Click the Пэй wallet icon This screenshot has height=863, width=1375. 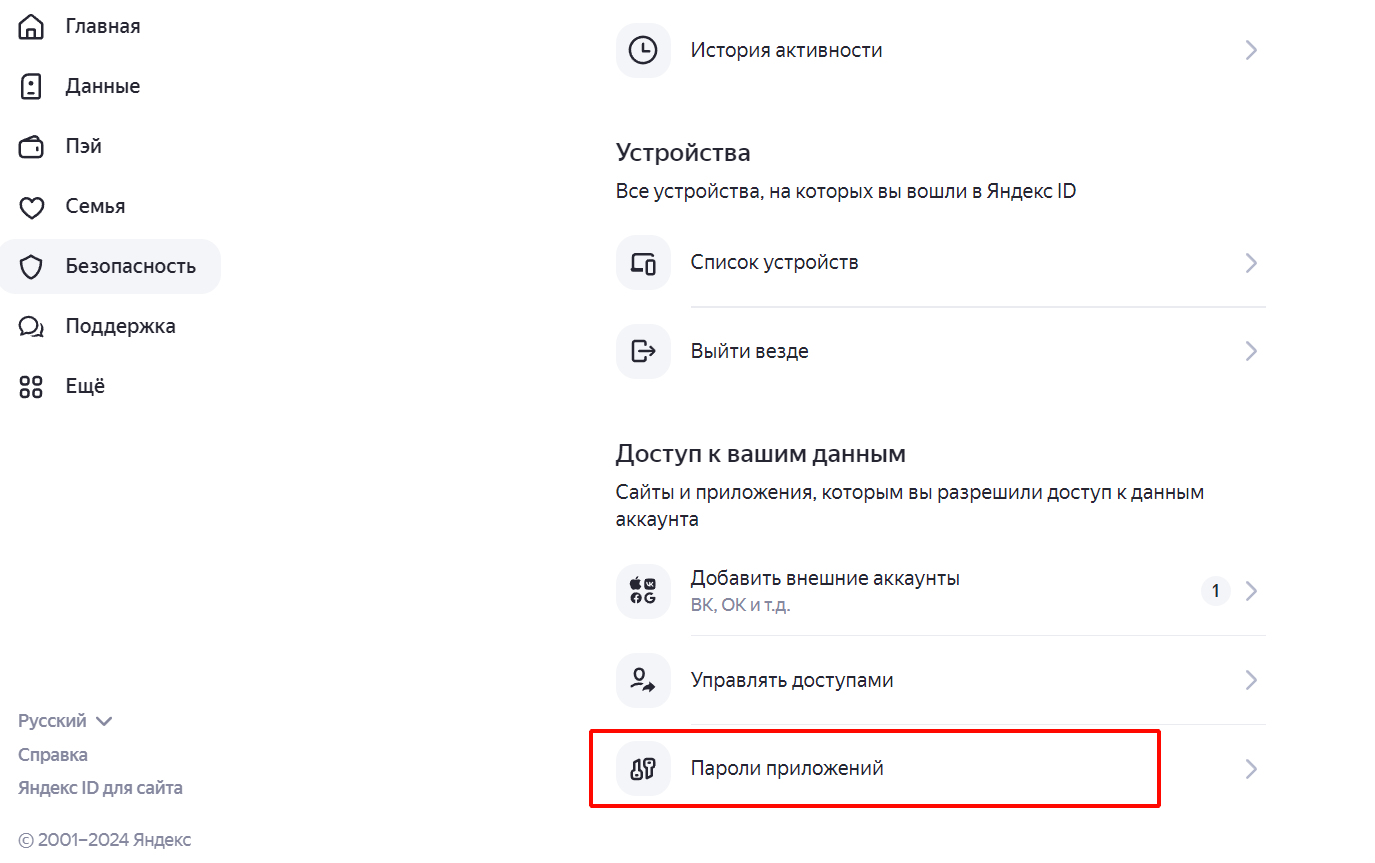point(32,146)
